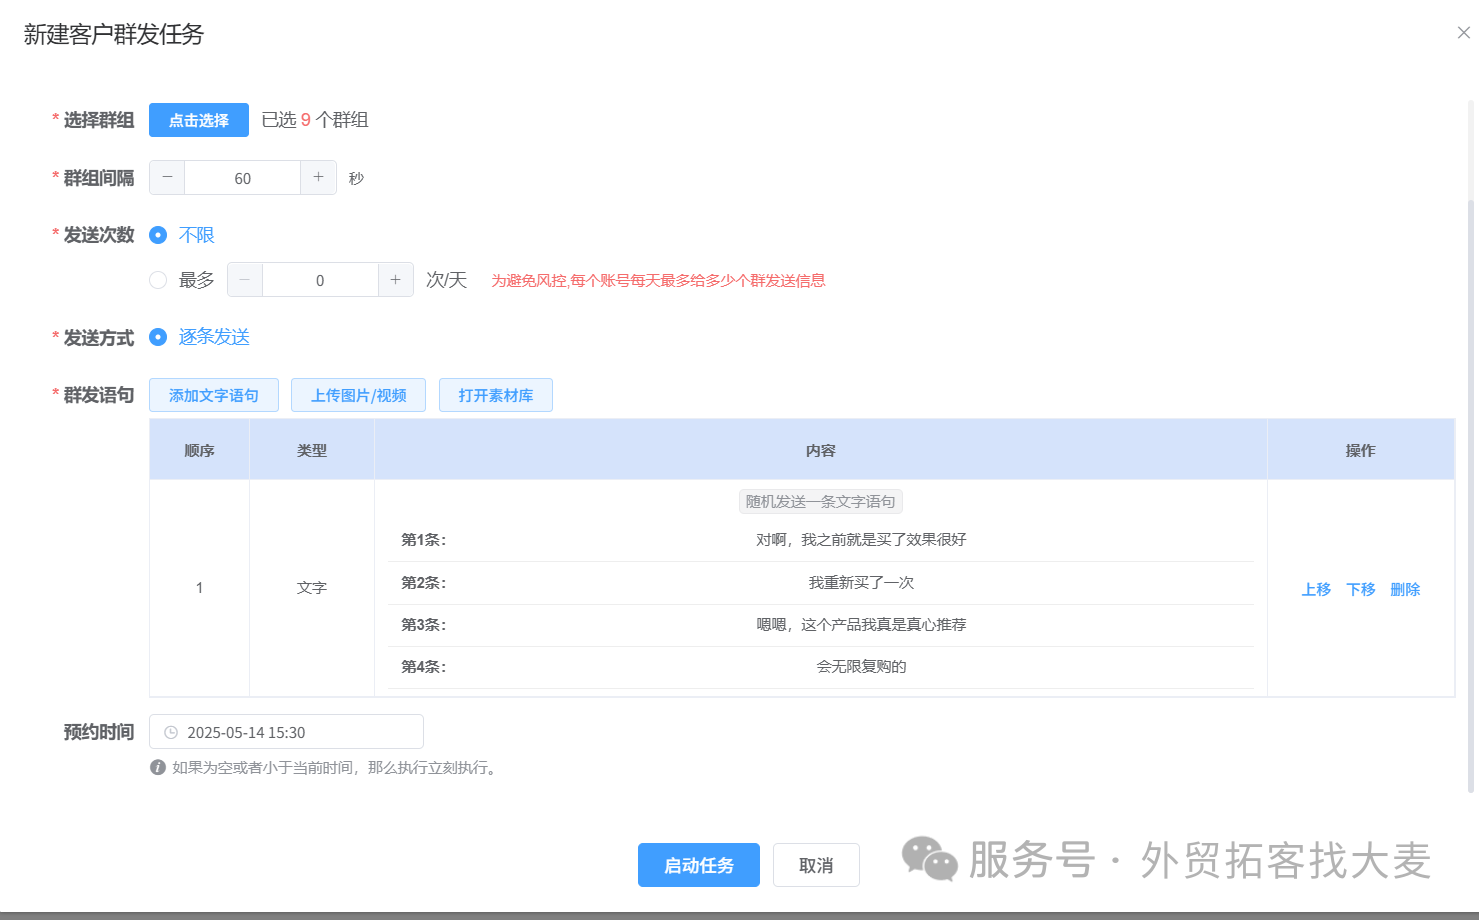Screen dimensions: 1479x920
Task: Click the 操作 column header
Action: point(1361,450)
